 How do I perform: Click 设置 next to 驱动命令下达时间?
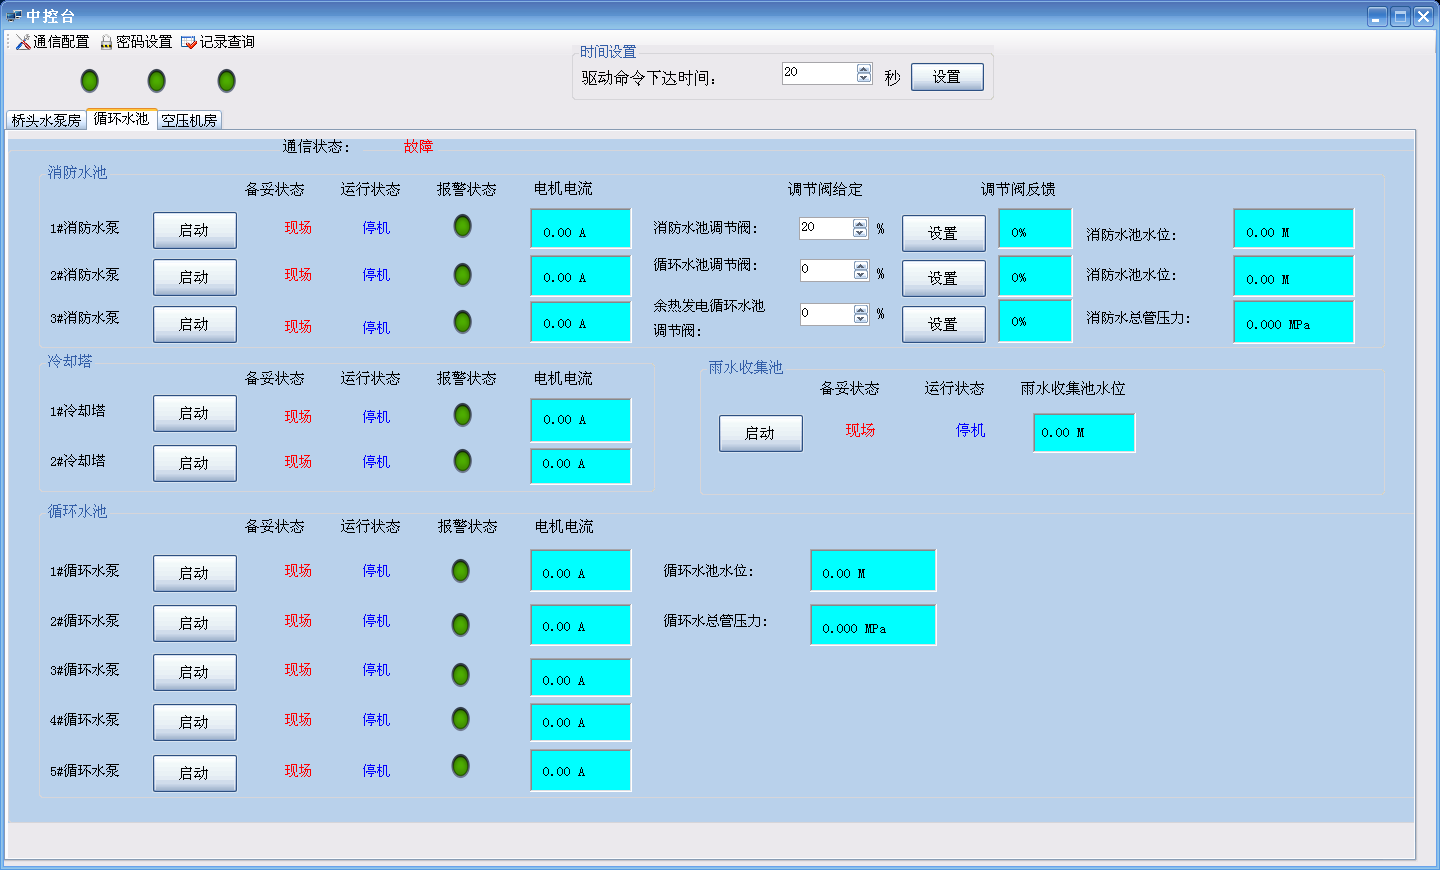coord(946,77)
